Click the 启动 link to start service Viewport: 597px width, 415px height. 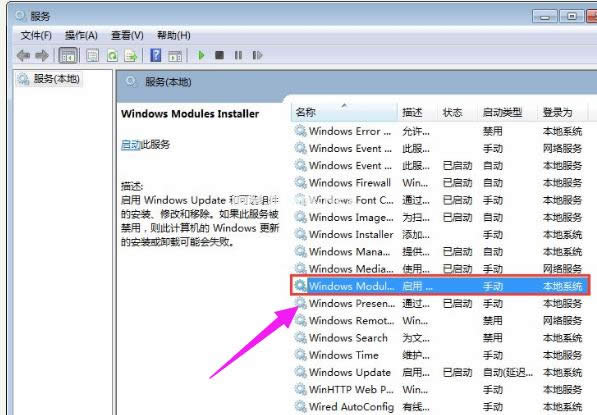[x=131, y=145]
